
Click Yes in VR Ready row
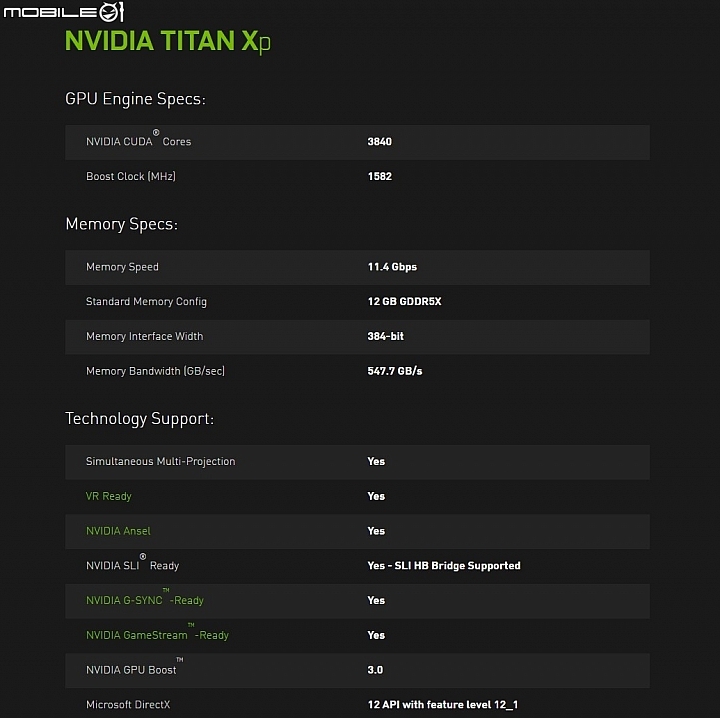tap(376, 496)
